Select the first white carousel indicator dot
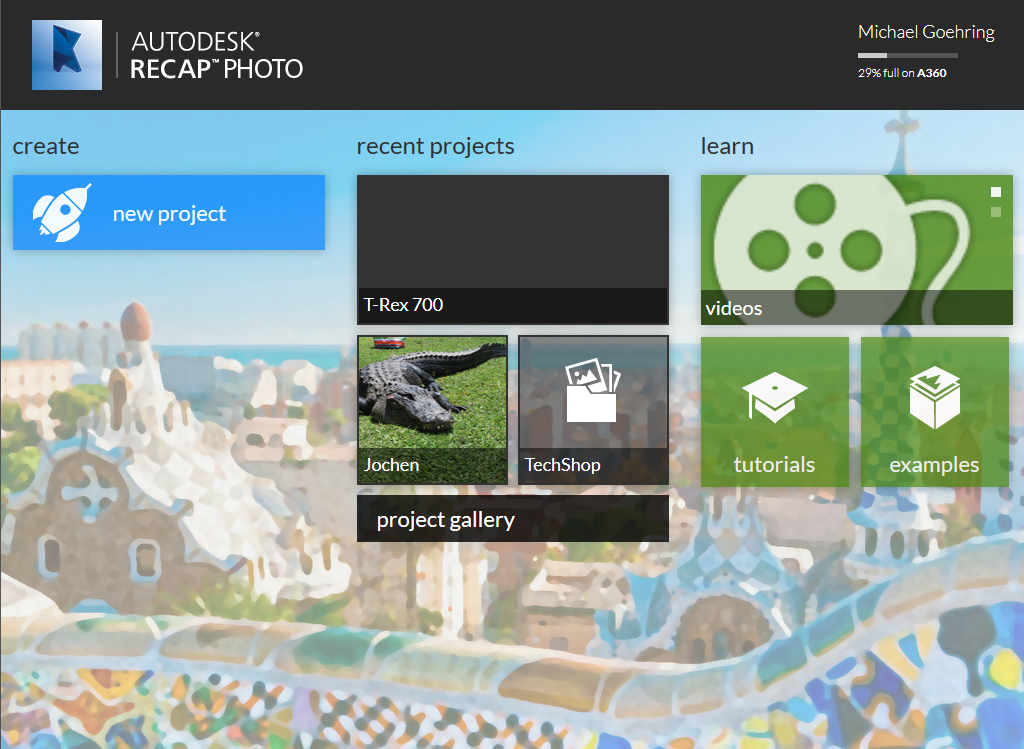This screenshot has width=1024, height=749. [996, 192]
